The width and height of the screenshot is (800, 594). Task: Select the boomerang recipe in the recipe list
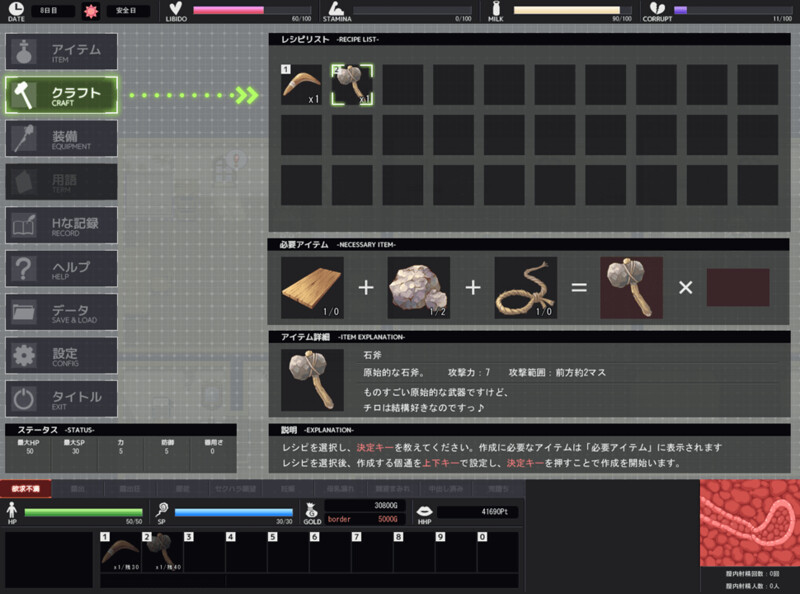coord(301,85)
